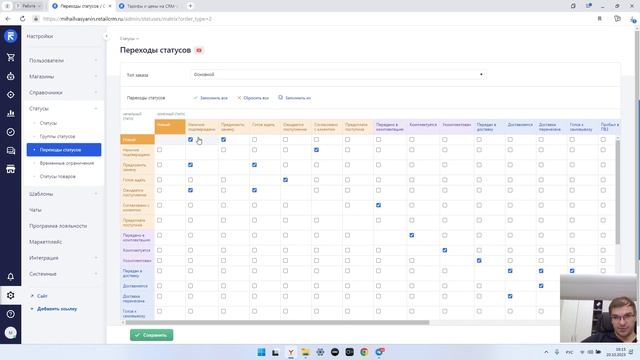Viewport: 640px width, 360px height.
Task: Open Программа лояльности settings item
Action: [x=58, y=226]
